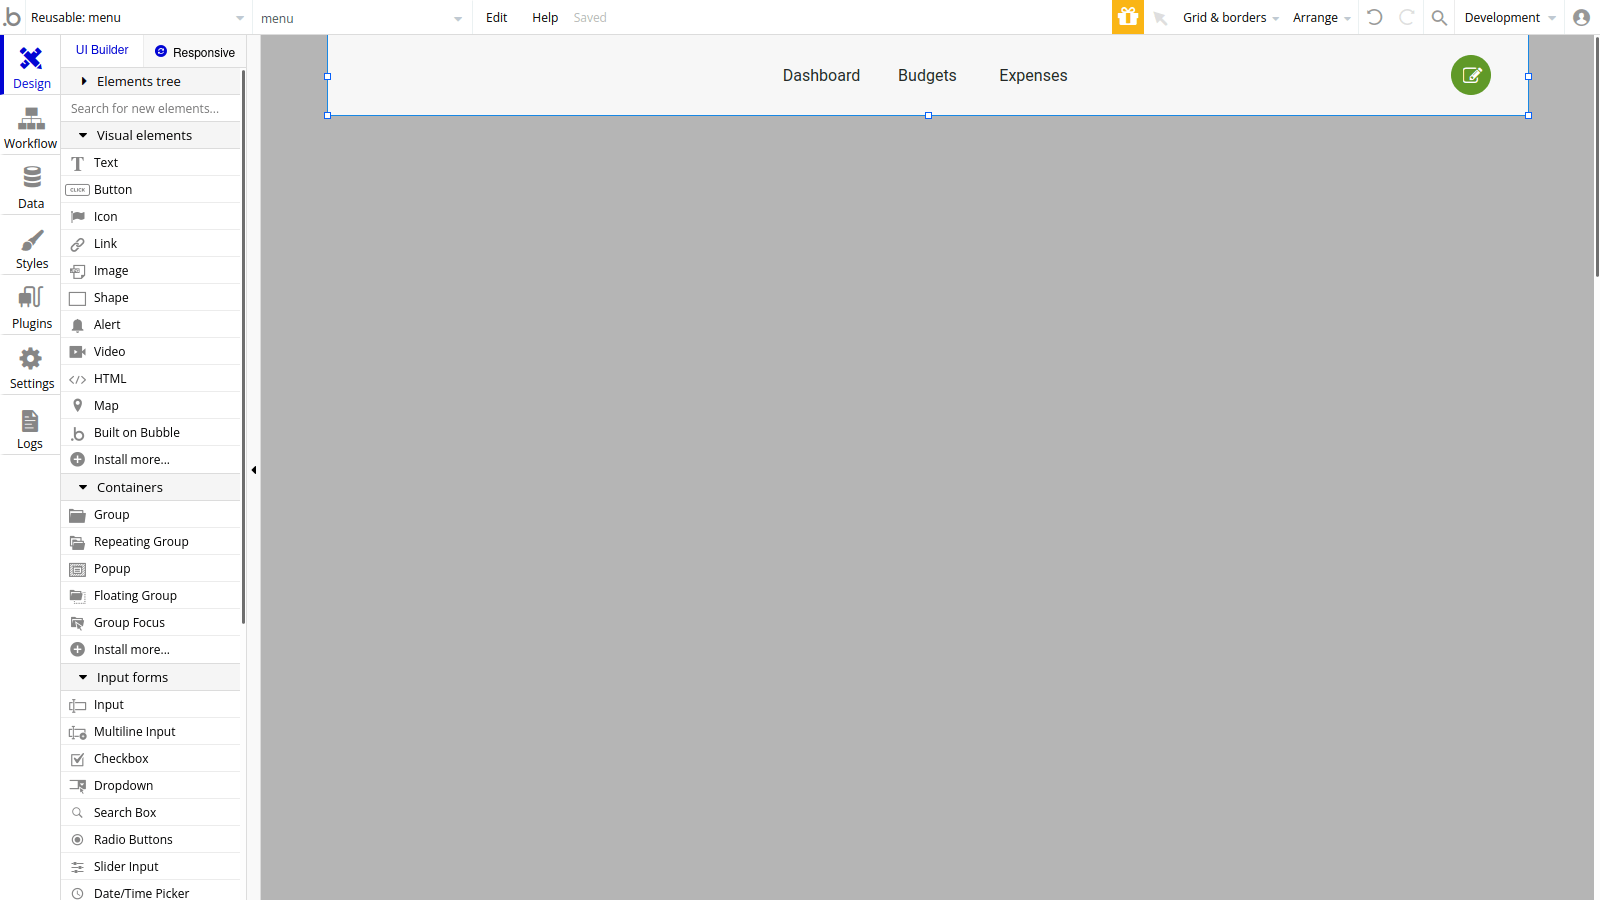
Task: Select the Date/Time Picker element
Action: coord(151,891)
